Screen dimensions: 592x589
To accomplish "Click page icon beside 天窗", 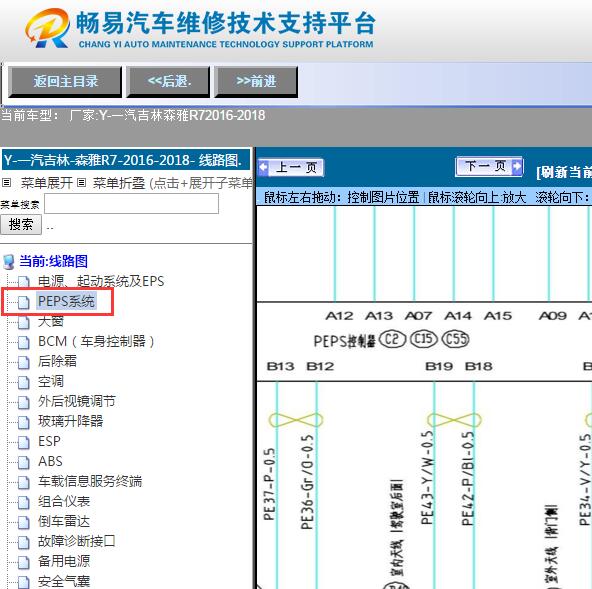I will [23, 322].
